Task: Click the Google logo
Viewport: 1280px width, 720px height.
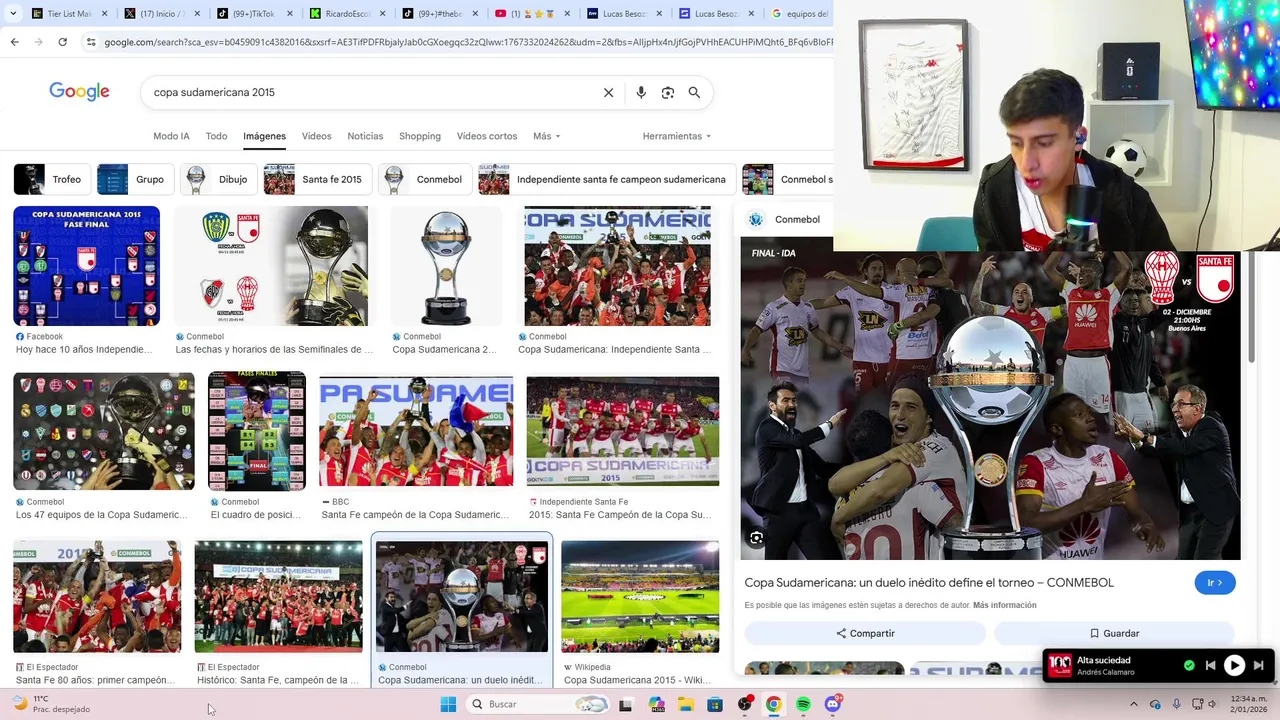Action: (x=79, y=92)
